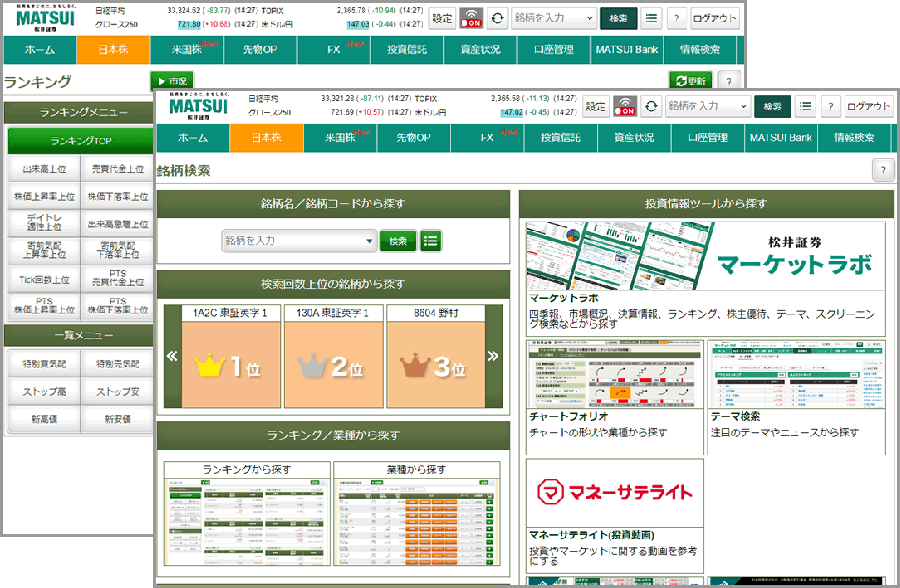Image resolution: width=900 pixels, height=588 pixels.
Task: Expand the 銘柄を入力 dropdown in the back window header
Action: pos(589,18)
